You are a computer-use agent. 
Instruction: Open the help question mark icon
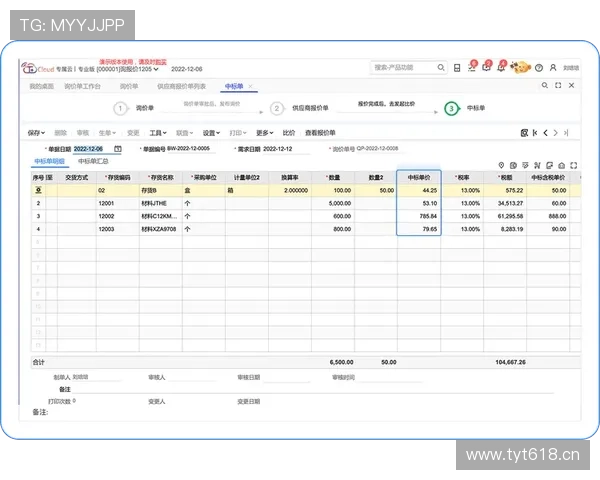(539, 68)
